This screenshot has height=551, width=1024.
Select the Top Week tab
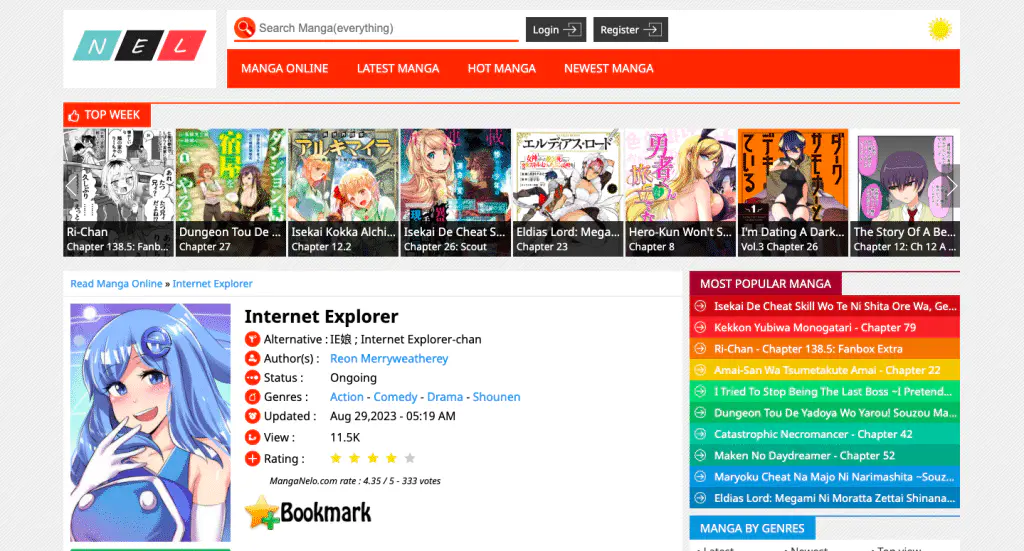[107, 115]
